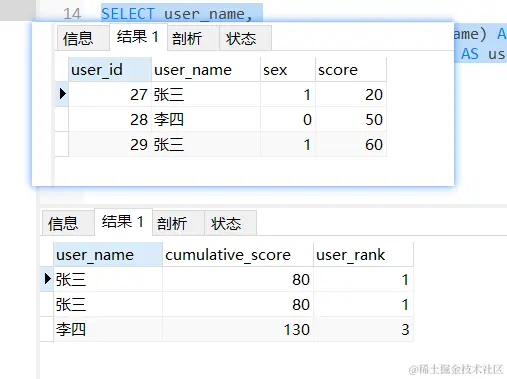507x379 pixels.
Task: Select user_rank value 3
Action: click(363, 329)
